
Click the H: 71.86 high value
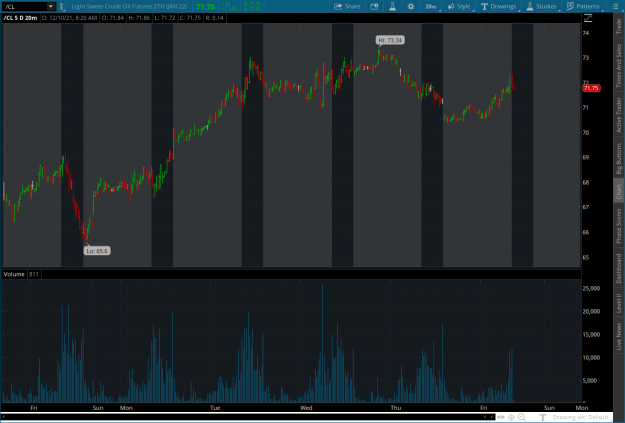tap(139, 18)
